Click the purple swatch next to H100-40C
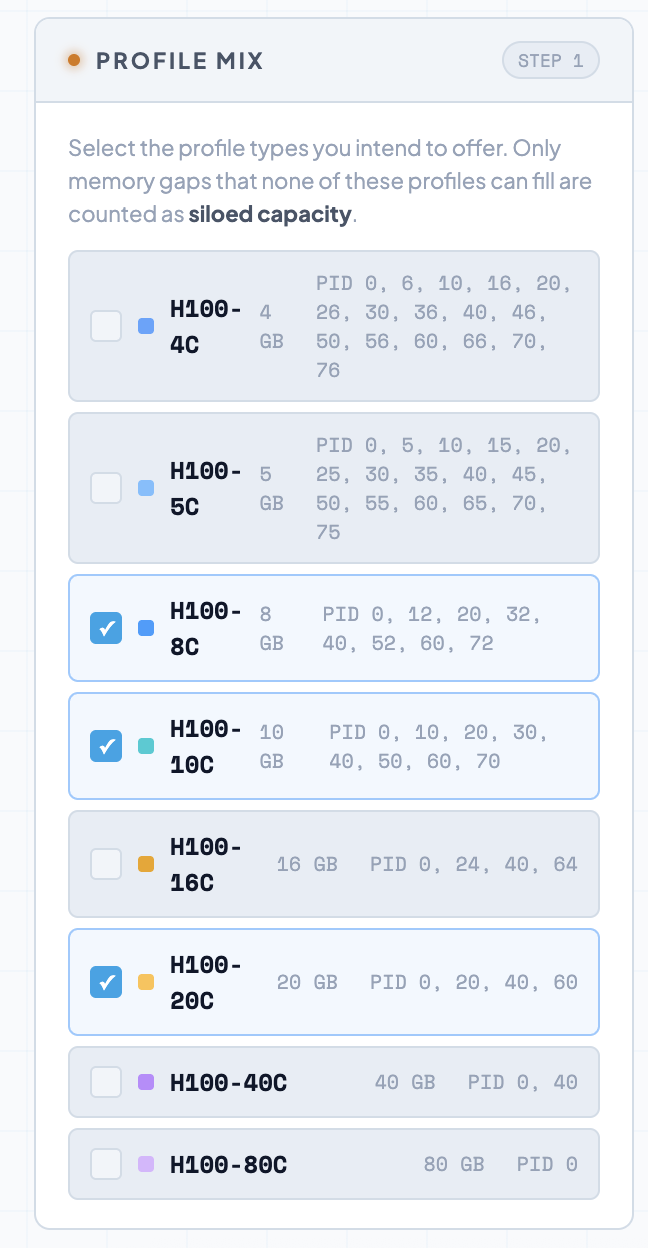The height and width of the screenshot is (1248, 648). point(145,1082)
